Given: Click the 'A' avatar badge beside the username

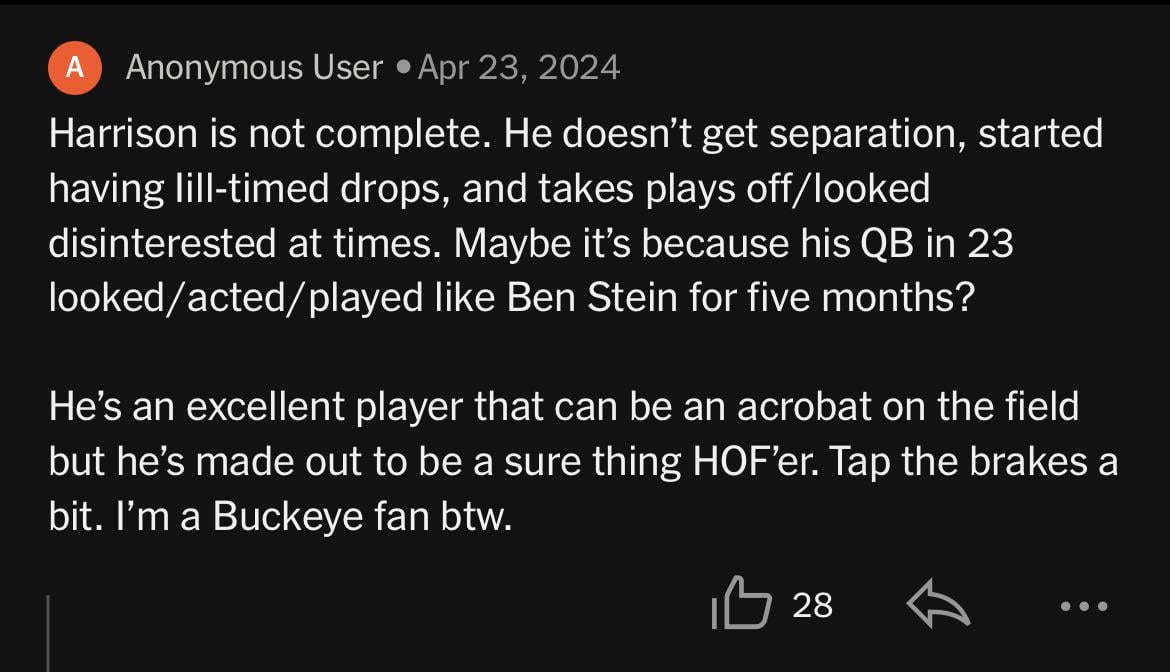Looking at the screenshot, I should (x=75, y=67).
